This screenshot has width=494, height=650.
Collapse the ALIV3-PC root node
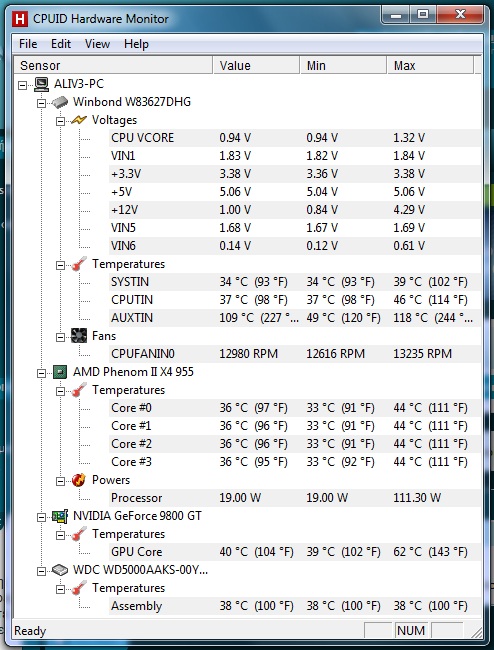click(23, 85)
